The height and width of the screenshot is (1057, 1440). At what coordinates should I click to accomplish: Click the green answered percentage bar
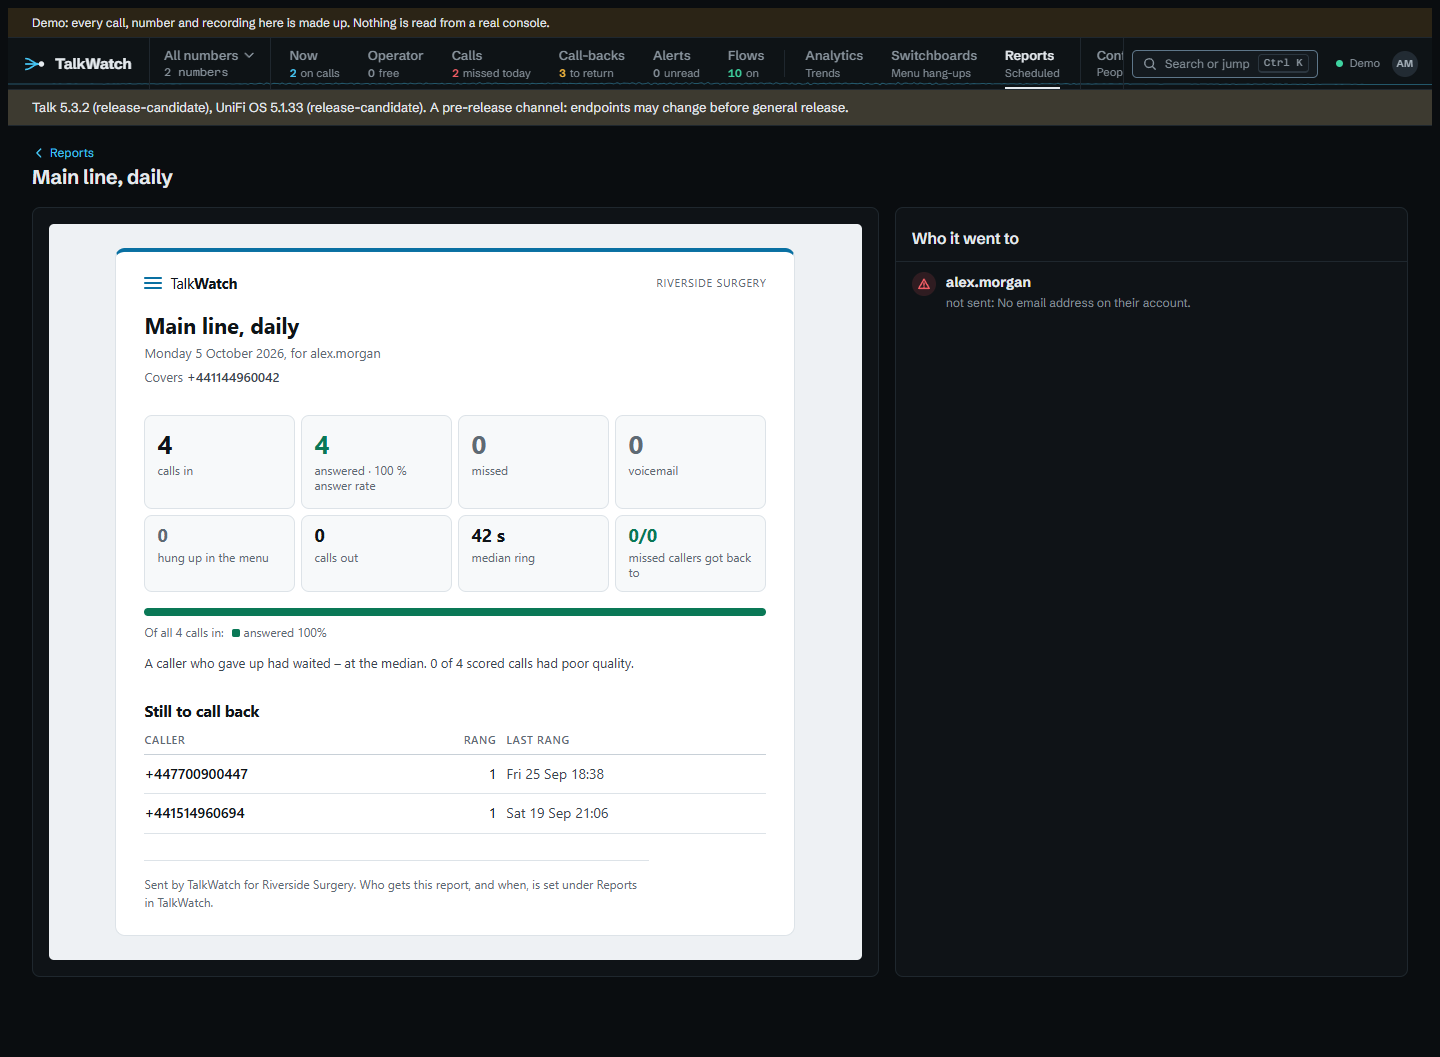[x=455, y=612]
